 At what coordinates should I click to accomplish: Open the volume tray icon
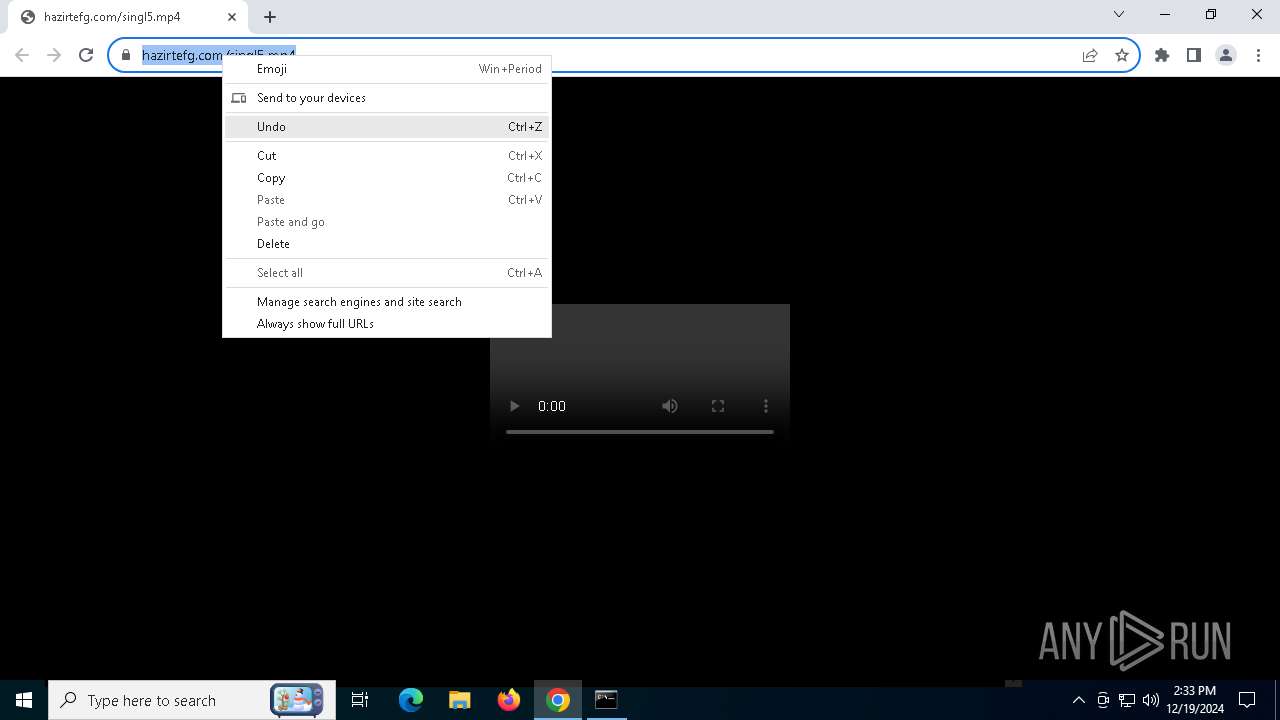1151,700
